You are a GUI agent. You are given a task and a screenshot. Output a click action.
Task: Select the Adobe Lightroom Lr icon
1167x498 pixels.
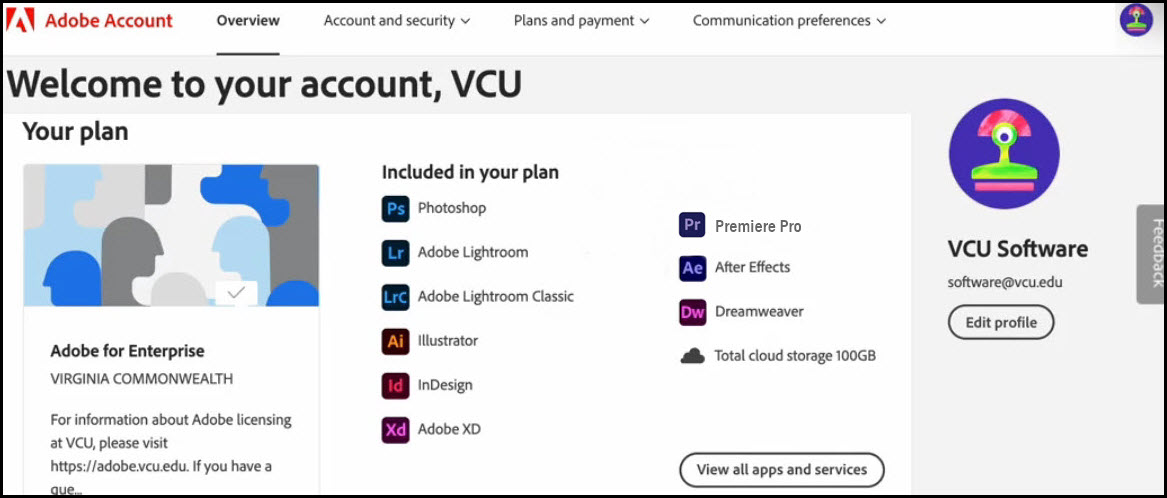click(x=395, y=253)
